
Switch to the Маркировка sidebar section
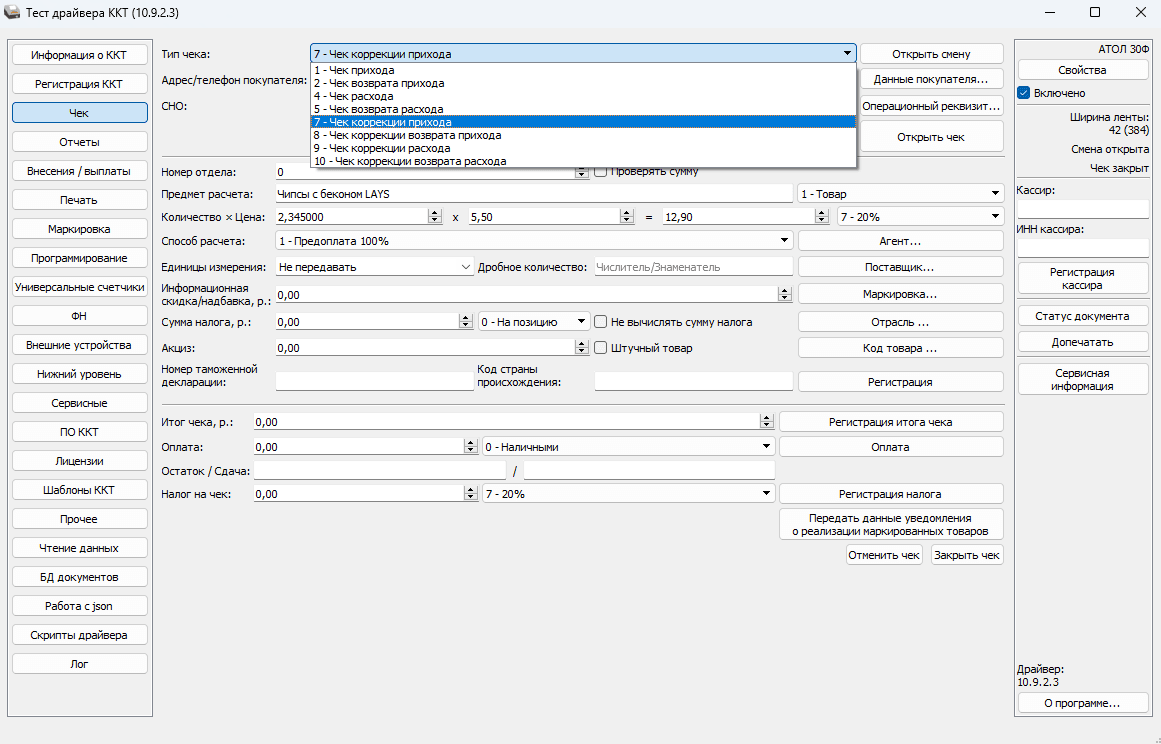tap(79, 229)
